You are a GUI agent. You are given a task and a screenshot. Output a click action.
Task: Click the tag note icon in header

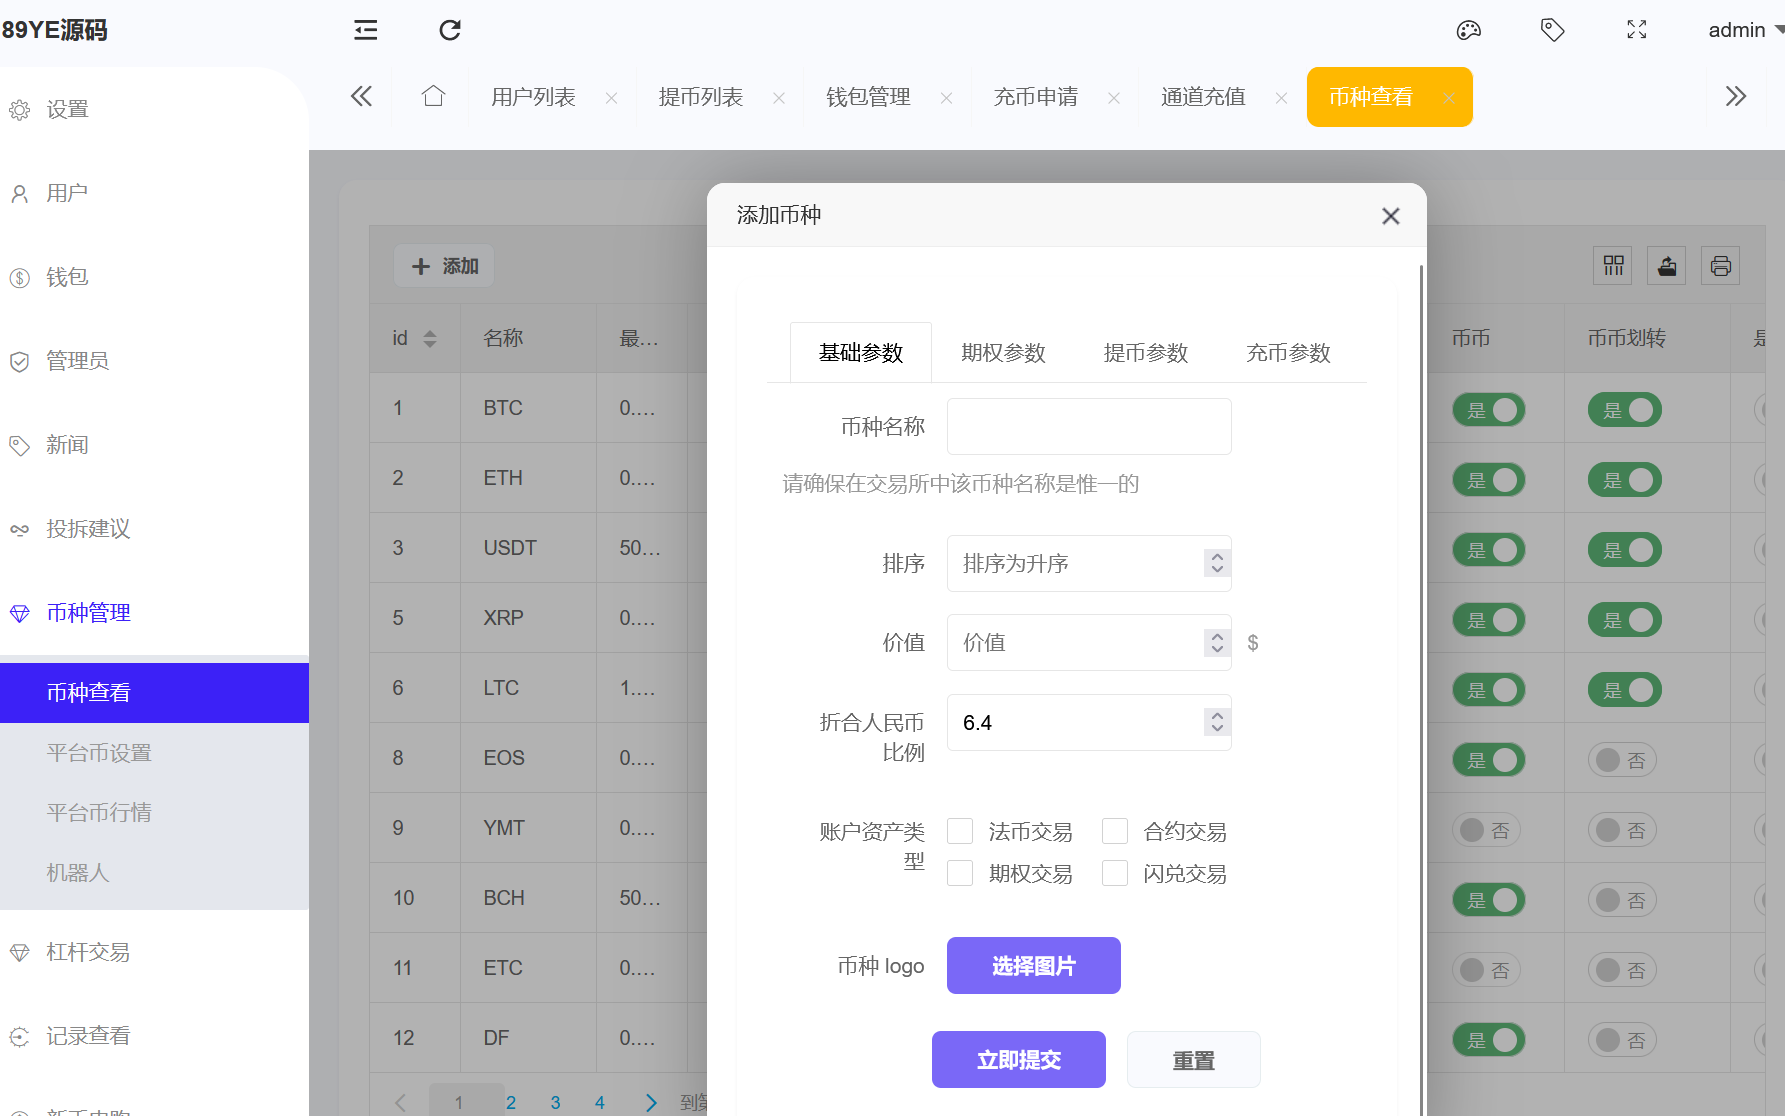tap(1552, 30)
